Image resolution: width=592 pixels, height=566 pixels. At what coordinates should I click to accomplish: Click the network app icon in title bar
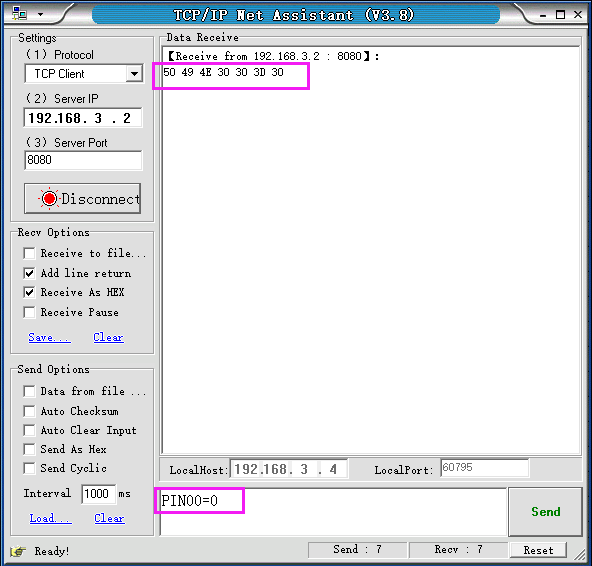(19, 14)
